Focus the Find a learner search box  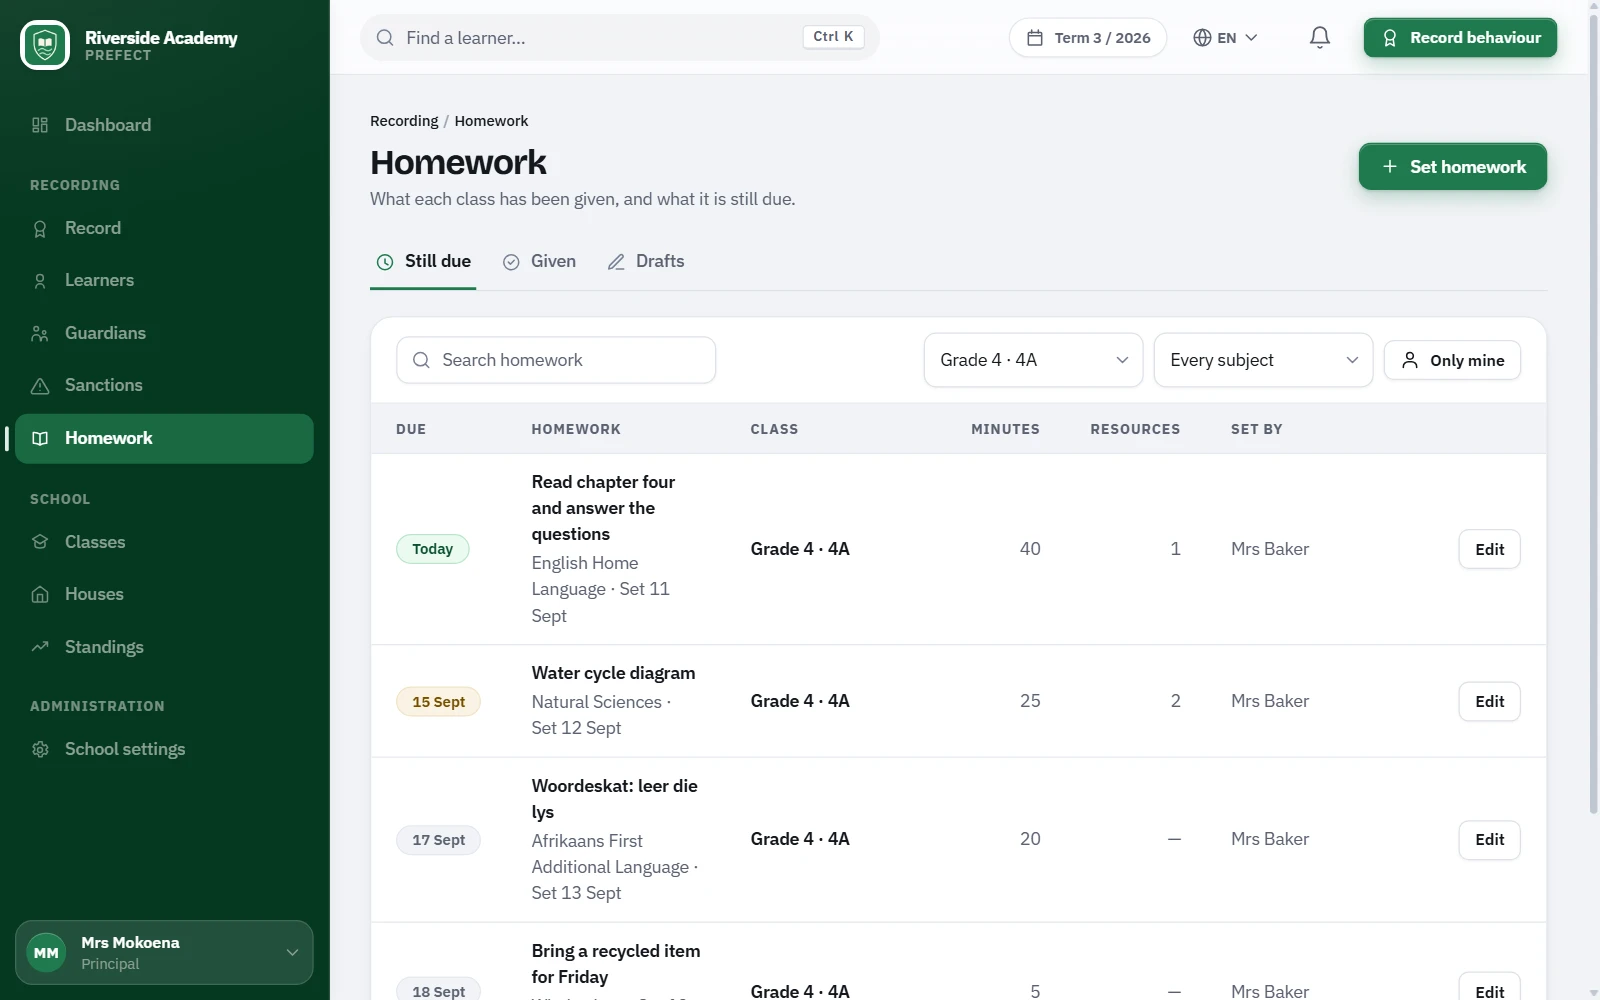[x=620, y=38]
